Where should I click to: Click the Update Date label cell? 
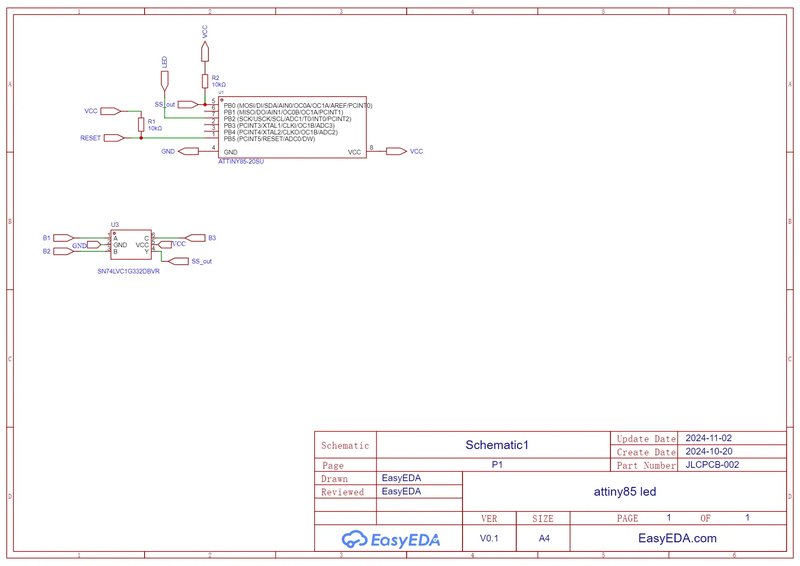(646, 439)
